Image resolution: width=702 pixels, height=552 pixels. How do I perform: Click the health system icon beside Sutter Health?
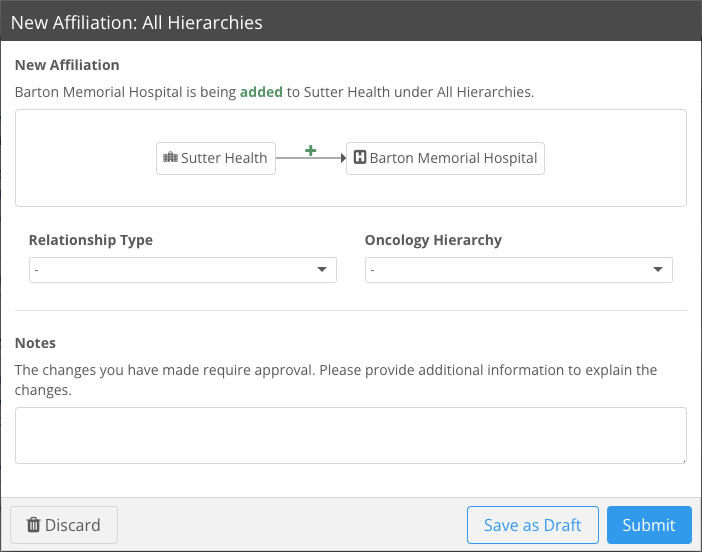coord(170,158)
